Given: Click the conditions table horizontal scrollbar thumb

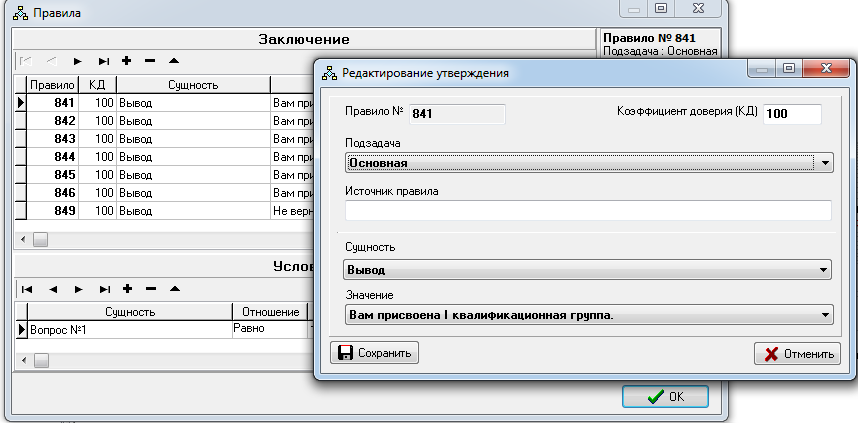Looking at the screenshot, I should (x=40, y=361).
